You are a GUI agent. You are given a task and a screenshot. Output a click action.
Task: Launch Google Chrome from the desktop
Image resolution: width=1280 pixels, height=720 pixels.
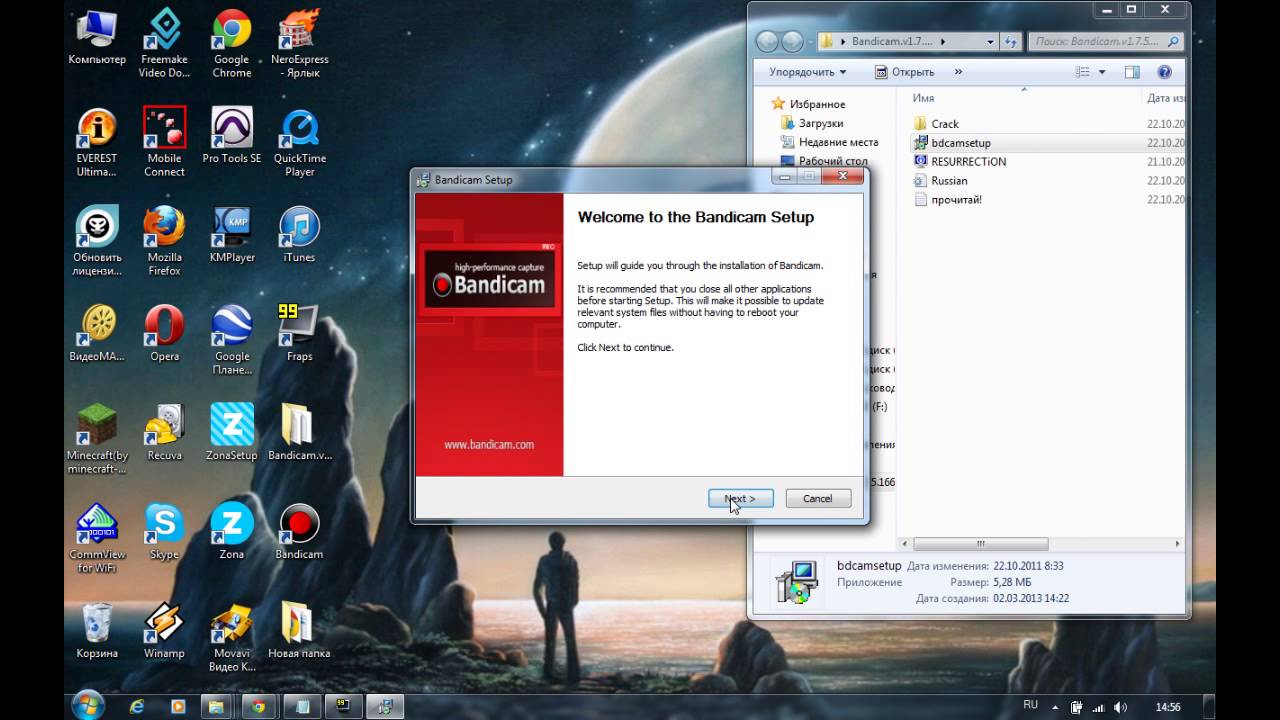tap(231, 44)
